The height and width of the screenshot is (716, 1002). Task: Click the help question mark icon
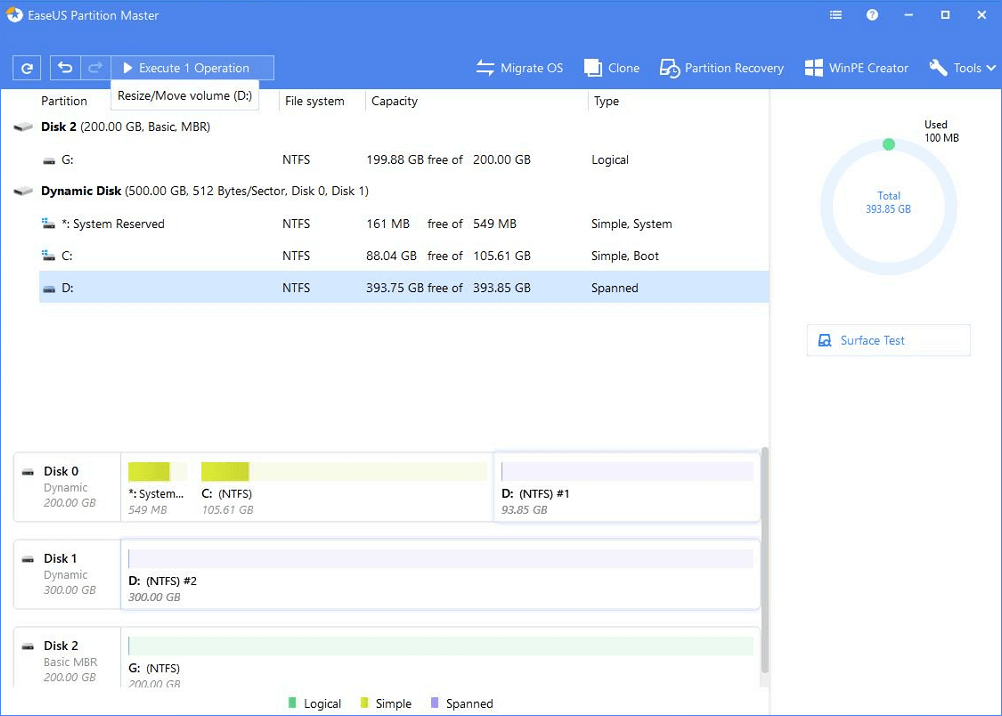pyautogui.click(x=872, y=16)
